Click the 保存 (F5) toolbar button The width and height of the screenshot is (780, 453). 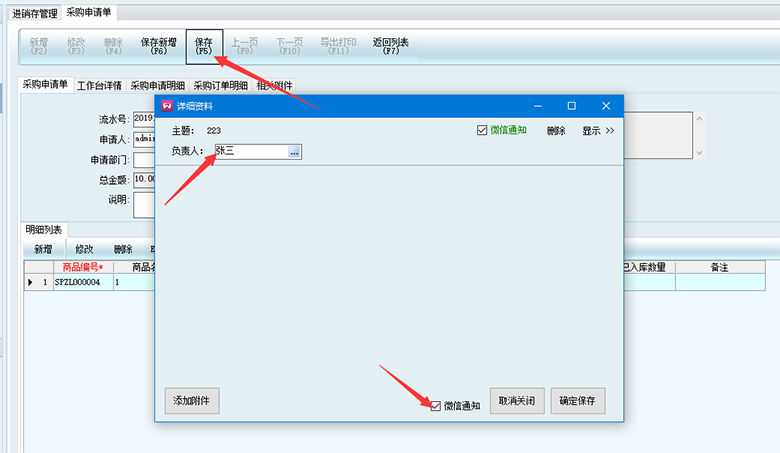[204, 47]
